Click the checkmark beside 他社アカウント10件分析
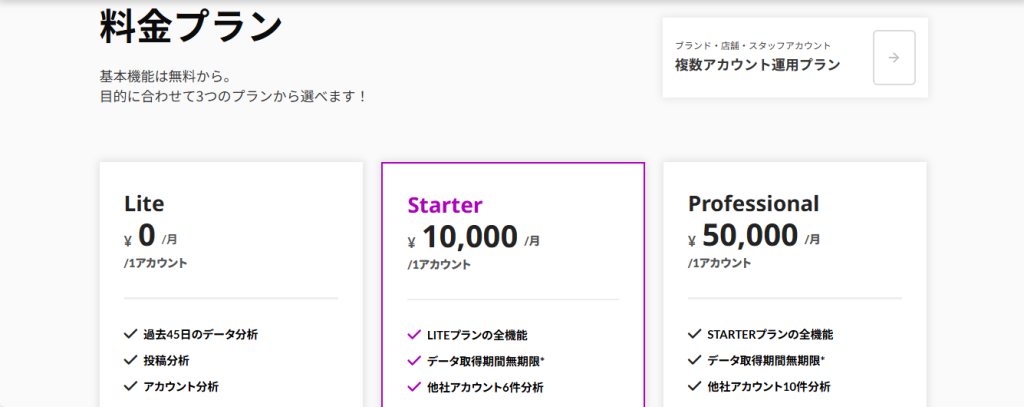The height and width of the screenshot is (407, 1024). coord(695,386)
